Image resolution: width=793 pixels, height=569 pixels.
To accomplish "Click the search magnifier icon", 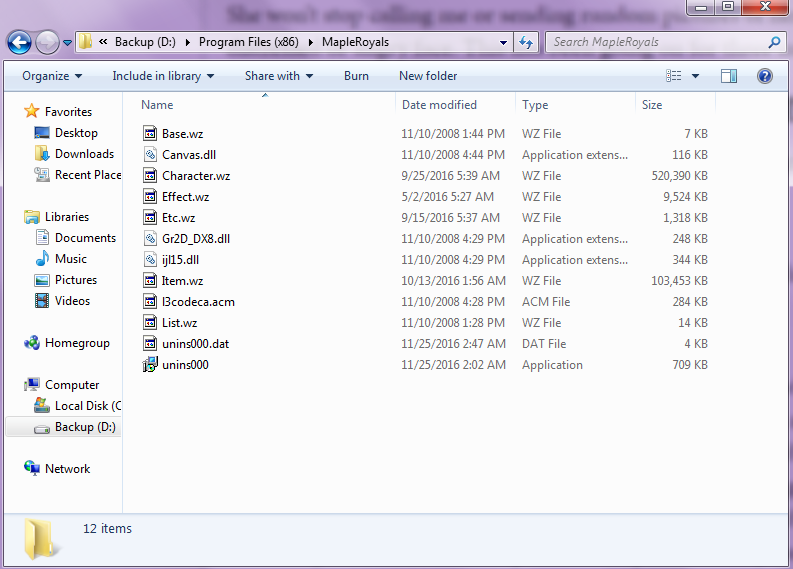I will point(774,42).
